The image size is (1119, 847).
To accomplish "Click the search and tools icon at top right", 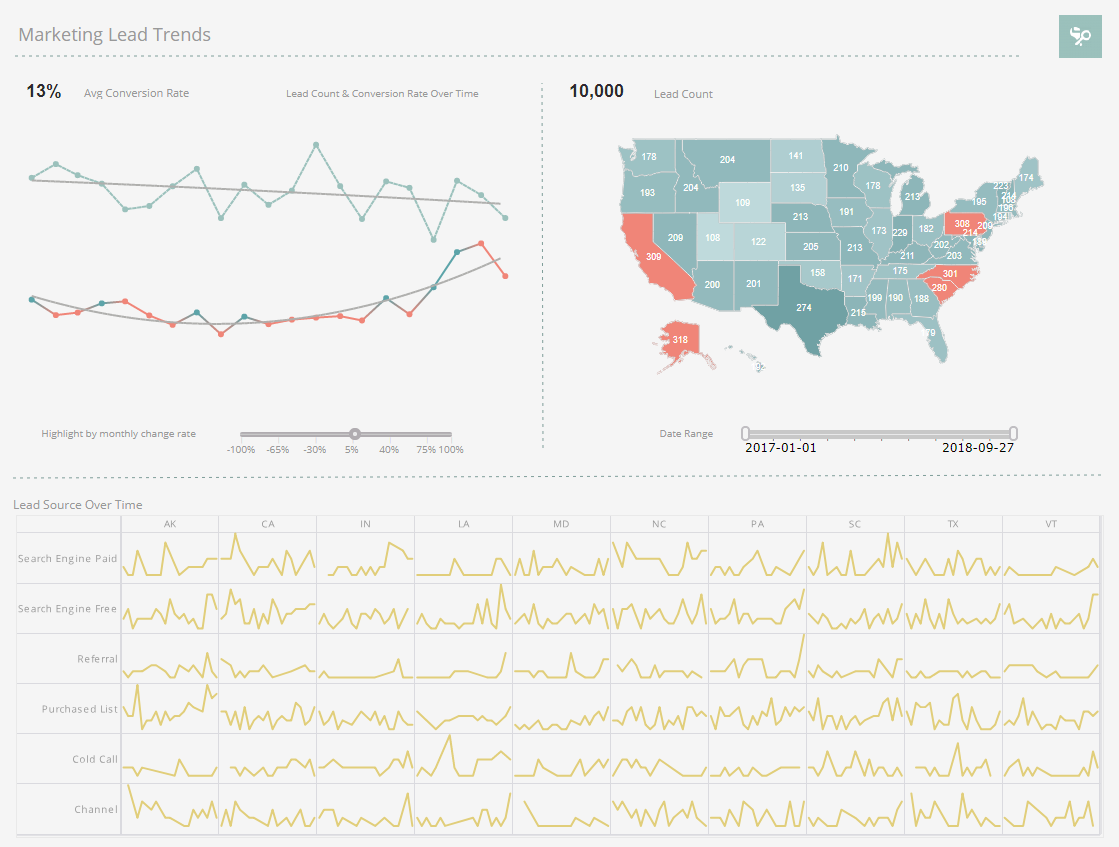I will (1080, 36).
